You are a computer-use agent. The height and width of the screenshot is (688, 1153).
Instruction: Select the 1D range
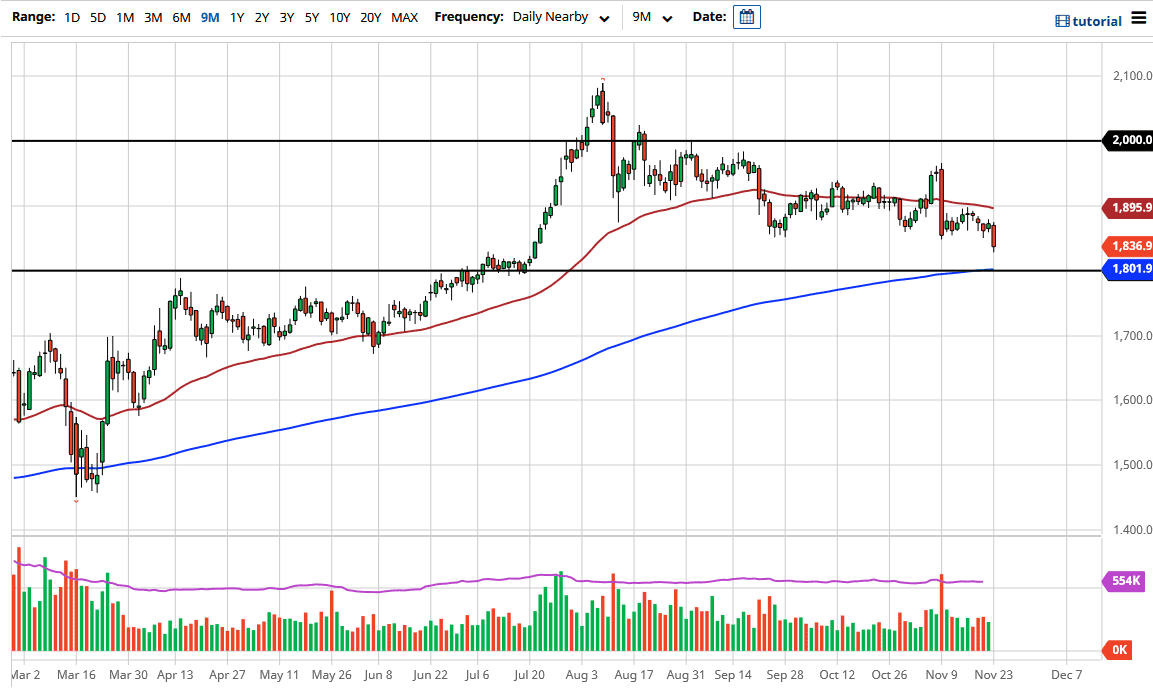(72, 17)
